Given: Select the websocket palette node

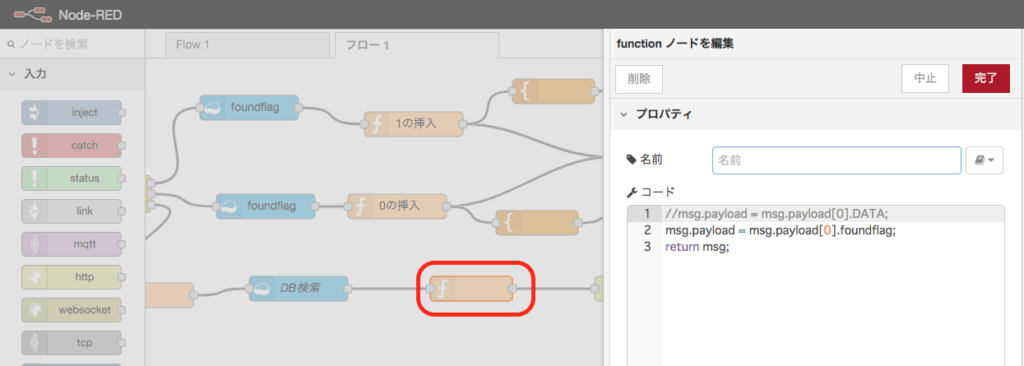Looking at the screenshot, I should pos(71,309).
